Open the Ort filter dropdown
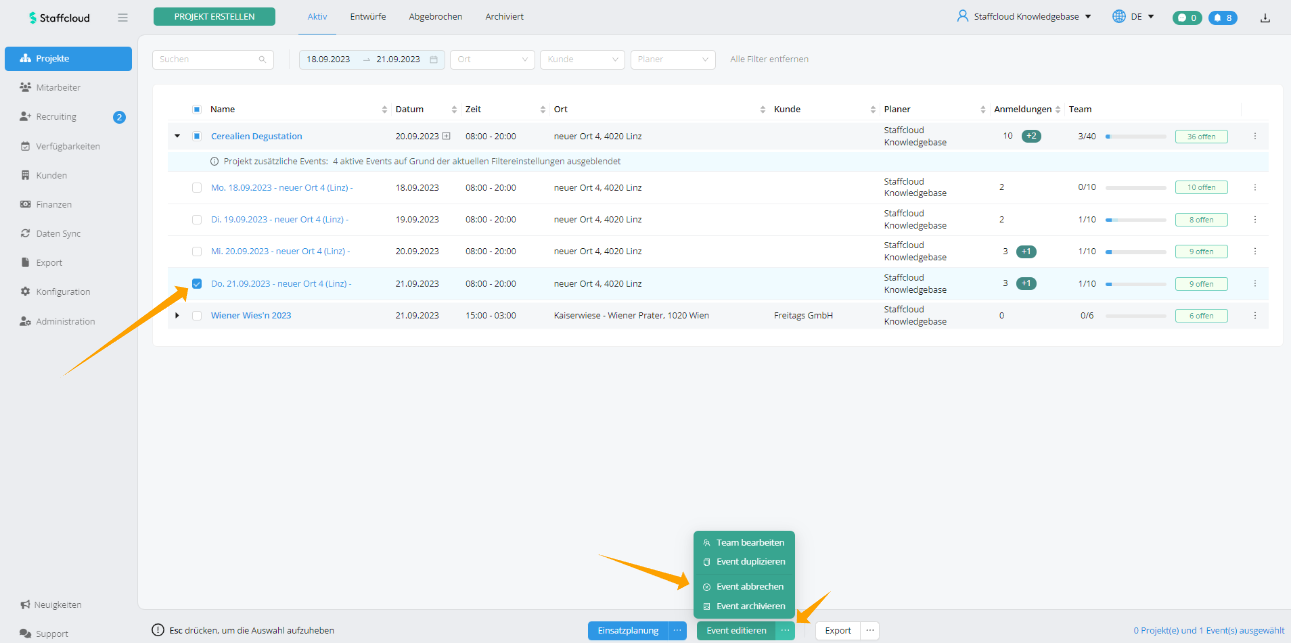Image resolution: width=1291 pixels, height=643 pixels. click(x=492, y=59)
